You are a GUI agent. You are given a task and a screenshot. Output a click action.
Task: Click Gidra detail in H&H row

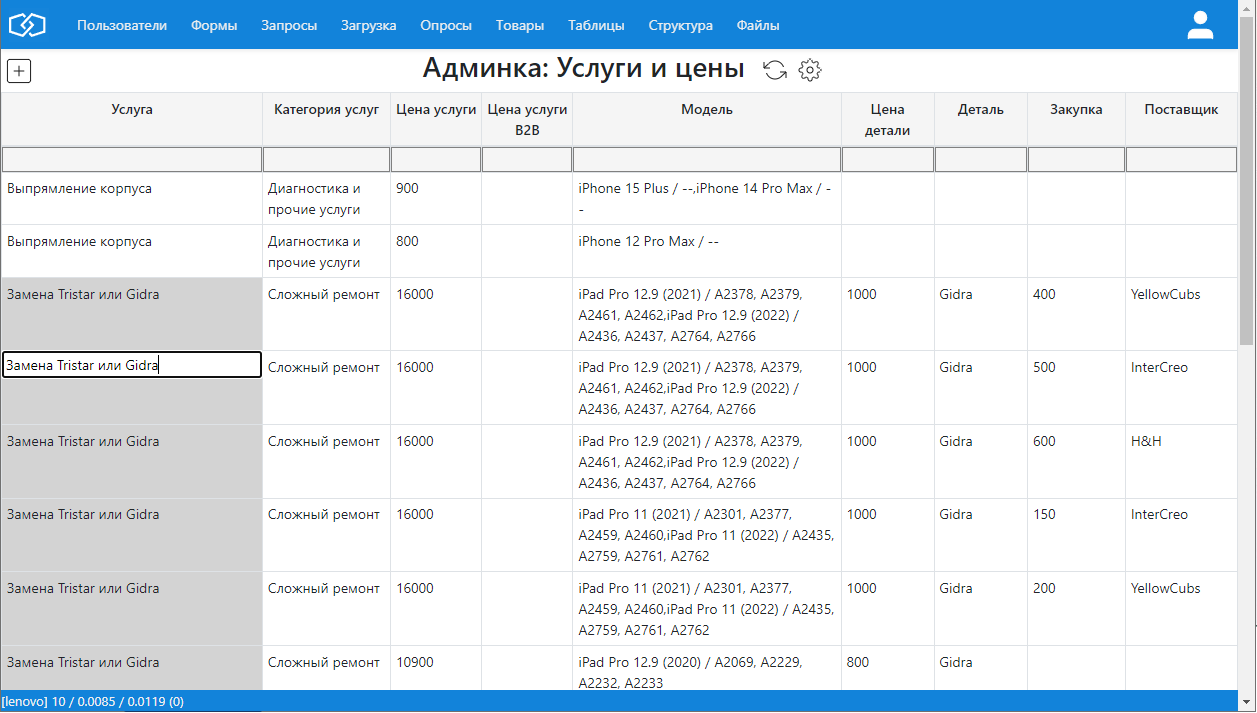click(981, 461)
